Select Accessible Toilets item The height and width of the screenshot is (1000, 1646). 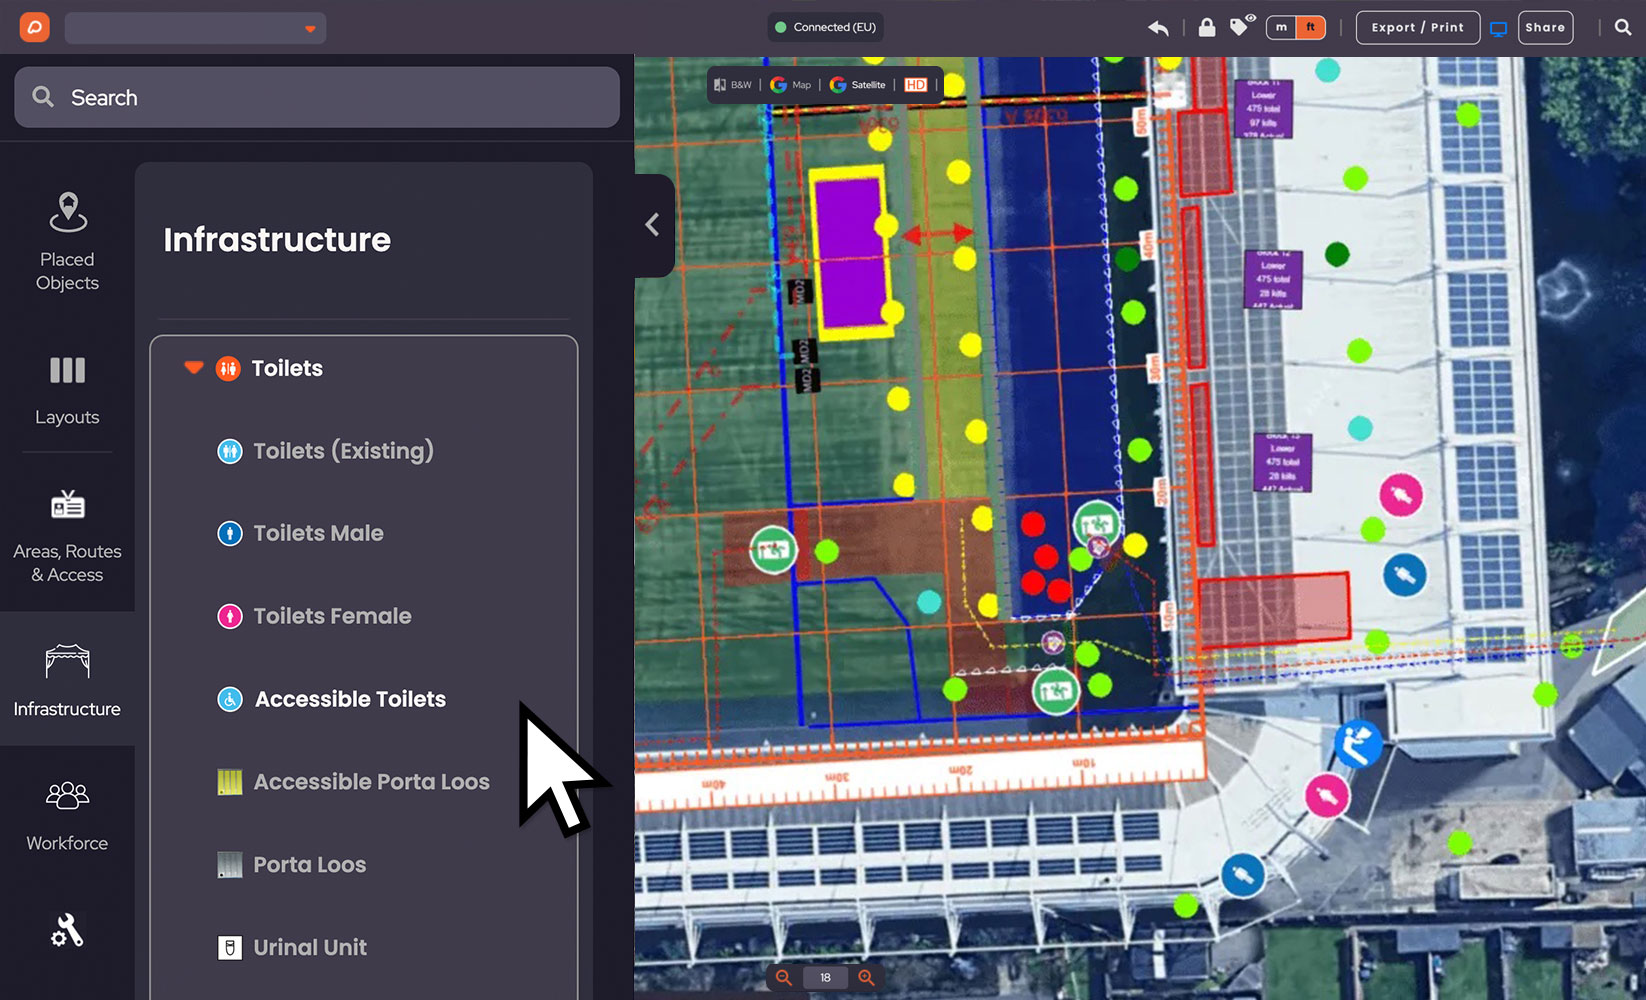coord(350,699)
